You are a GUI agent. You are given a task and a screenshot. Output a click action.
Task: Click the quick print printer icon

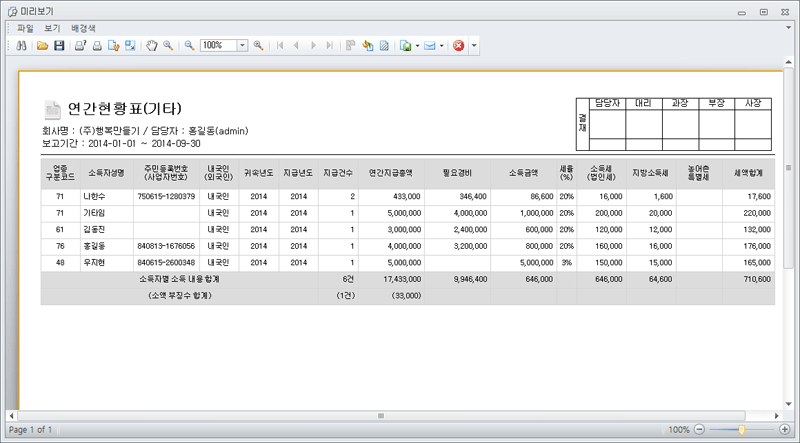(97, 46)
